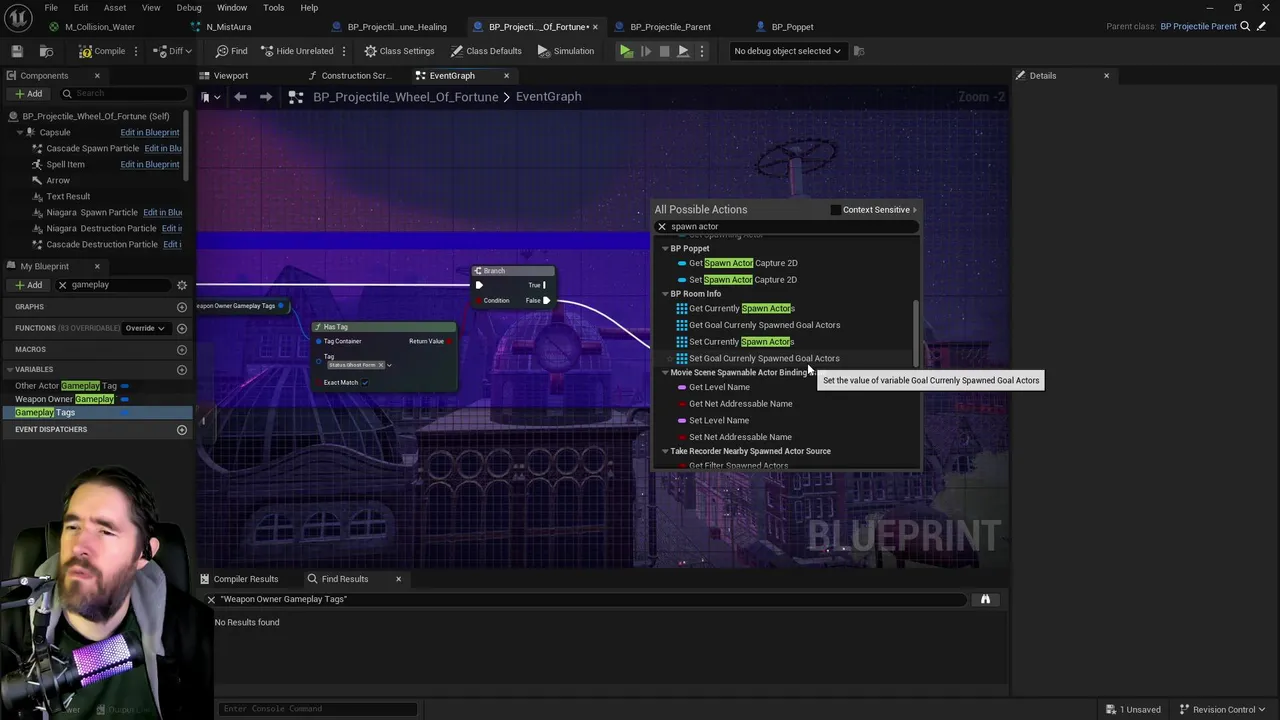Open the Override functions dropdown
The image size is (1280, 720).
tap(145, 328)
